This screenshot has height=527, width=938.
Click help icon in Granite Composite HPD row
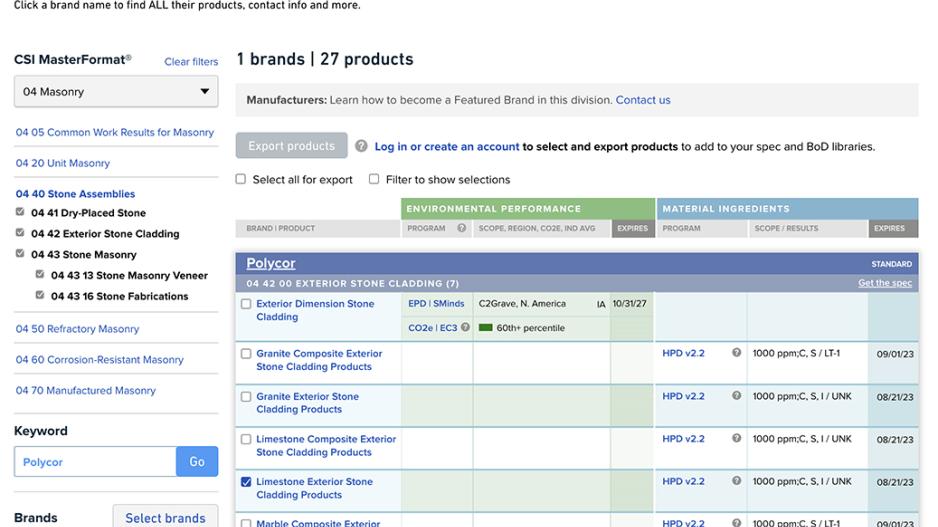pyautogui.click(x=736, y=353)
